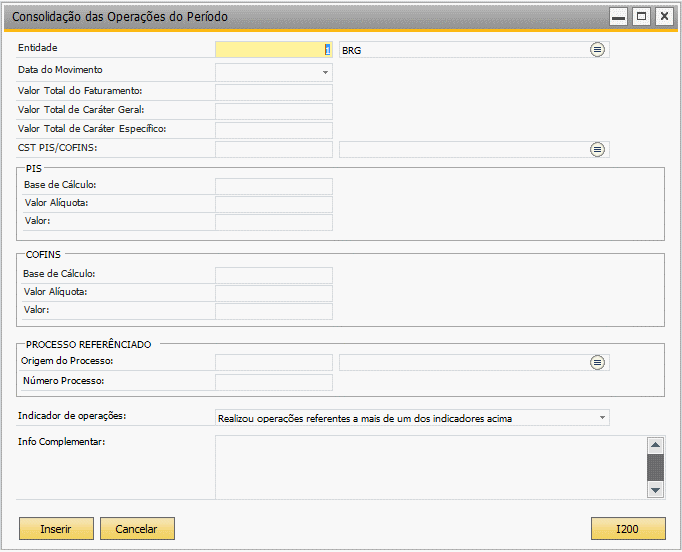Expand the Data do Movimento dropdown
This screenshot has height=552, width=682.
[325, 72]
